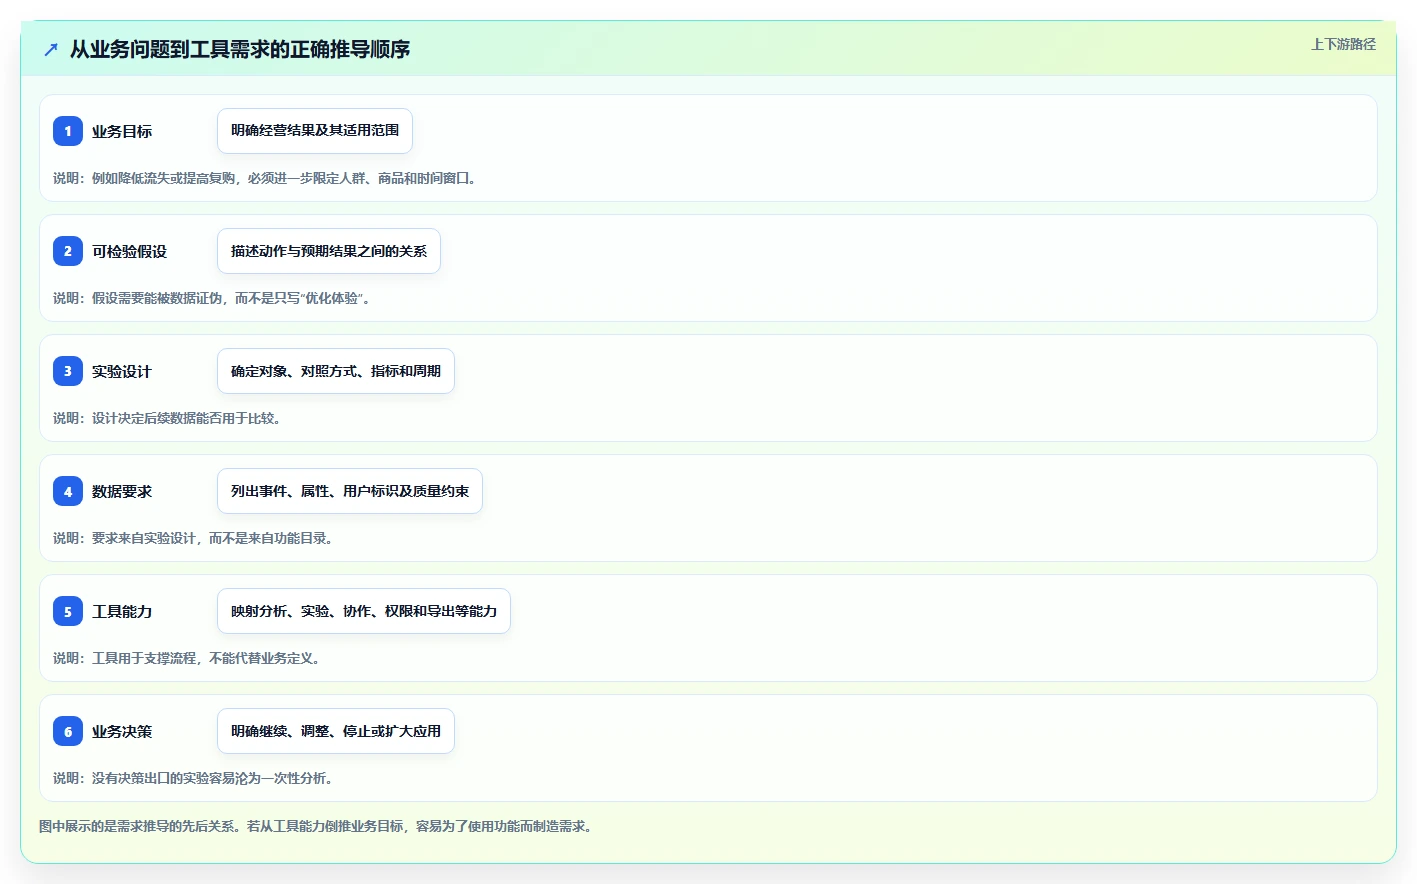The width and height of the screenshot is (1417, 884).
Task: Click the 数据要求 step label
Action: 122,491
